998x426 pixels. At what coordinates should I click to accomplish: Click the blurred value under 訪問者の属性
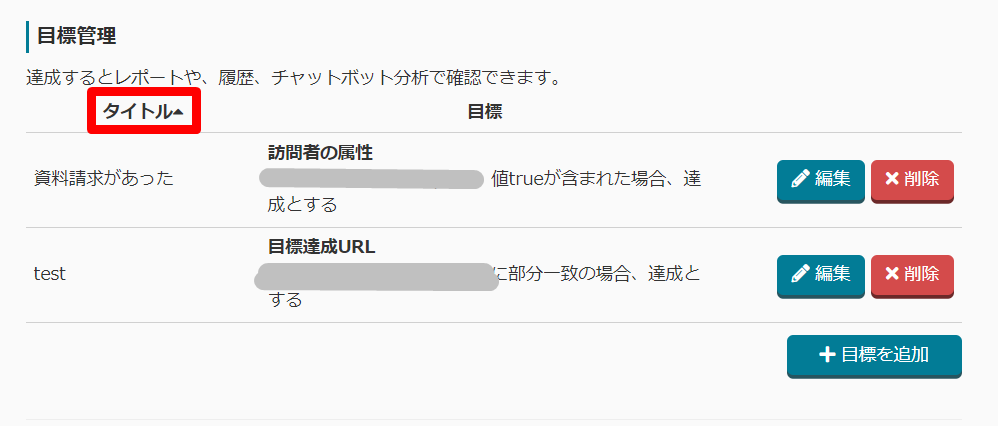coord(371,180)
